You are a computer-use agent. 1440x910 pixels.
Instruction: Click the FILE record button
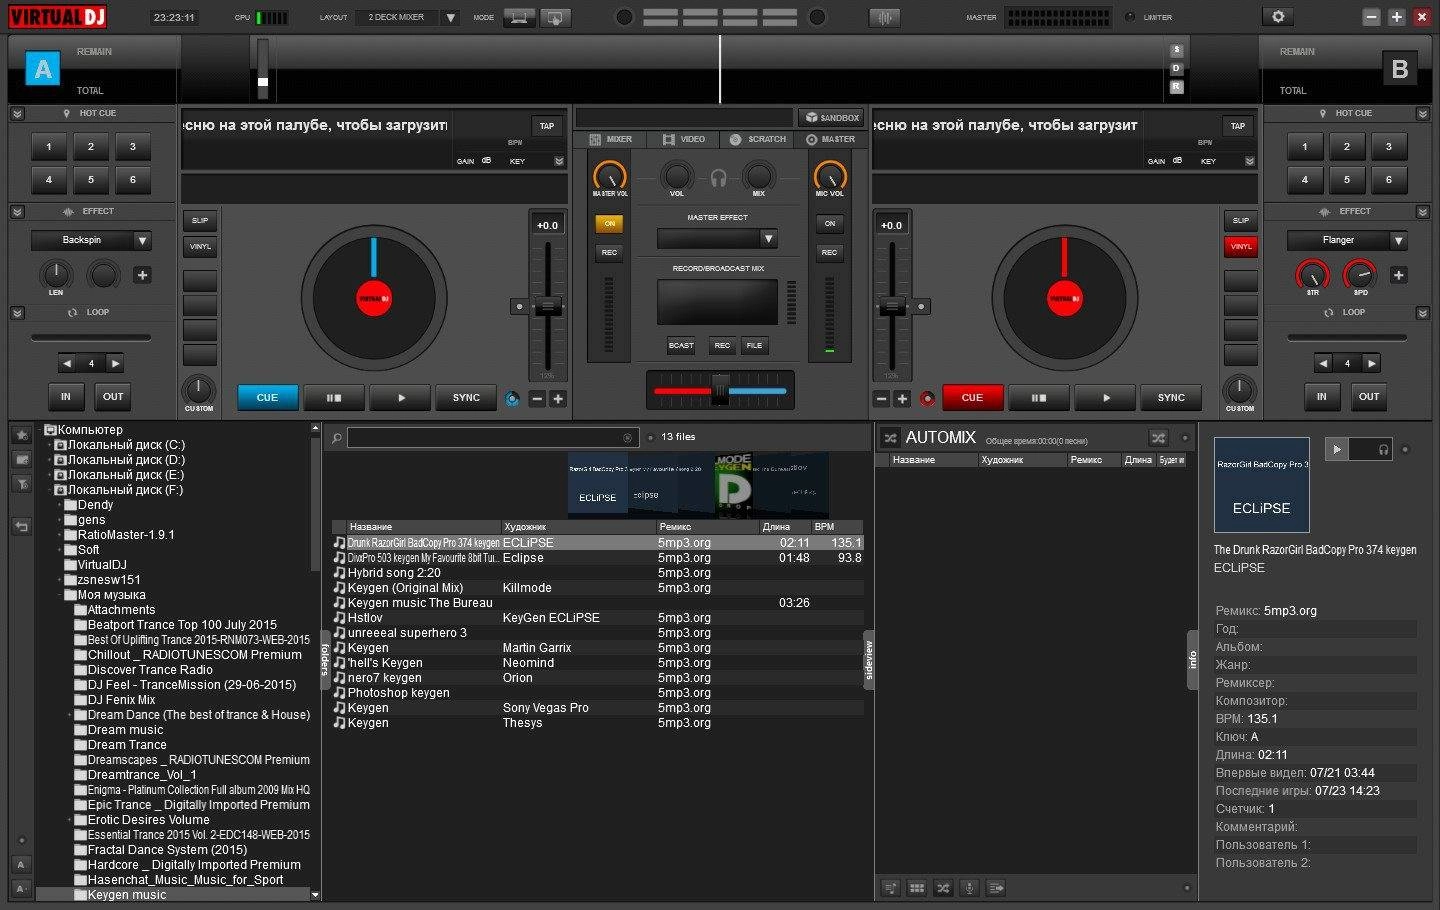point(754,345)
